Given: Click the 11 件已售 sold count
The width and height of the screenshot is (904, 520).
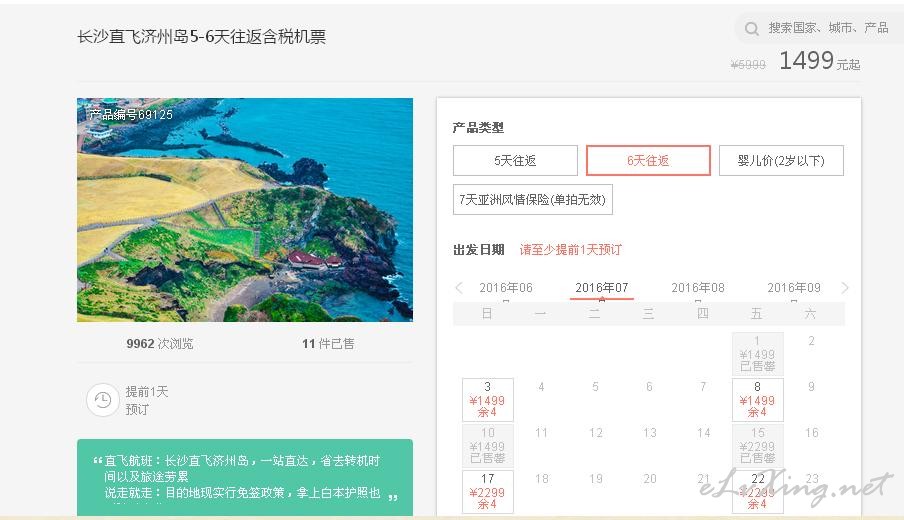Looking at the screenshot, I should point(328,344).
